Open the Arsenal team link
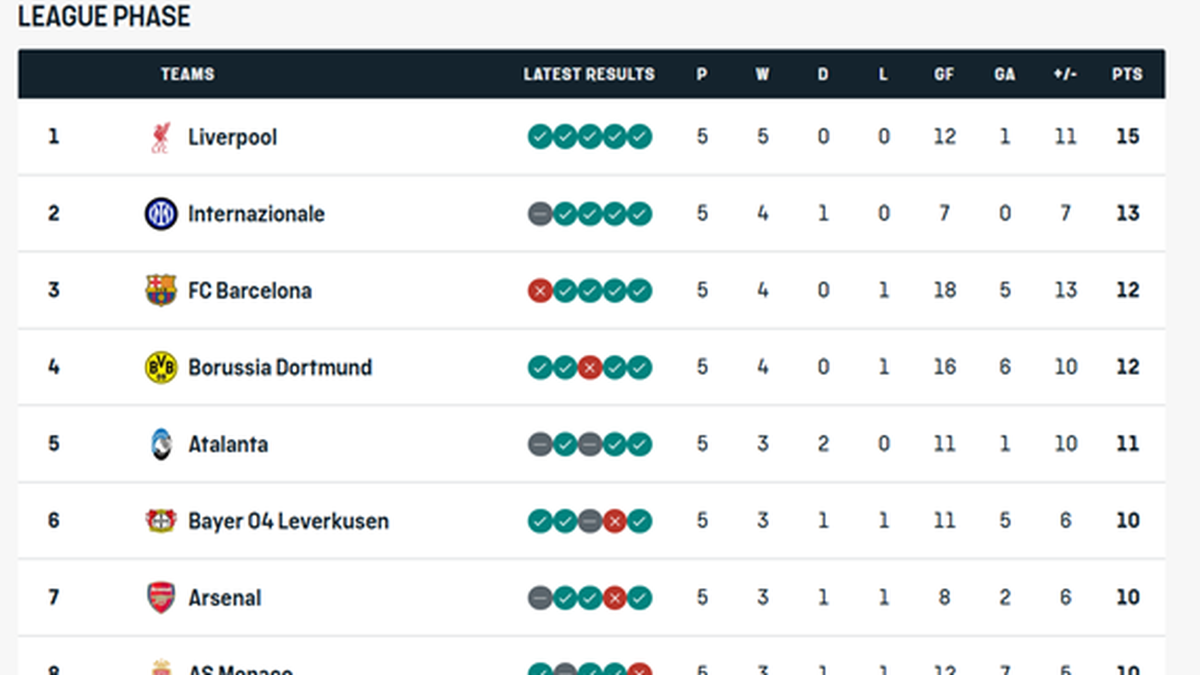Screen dimensions: 1200x675 tap(225, 598)
